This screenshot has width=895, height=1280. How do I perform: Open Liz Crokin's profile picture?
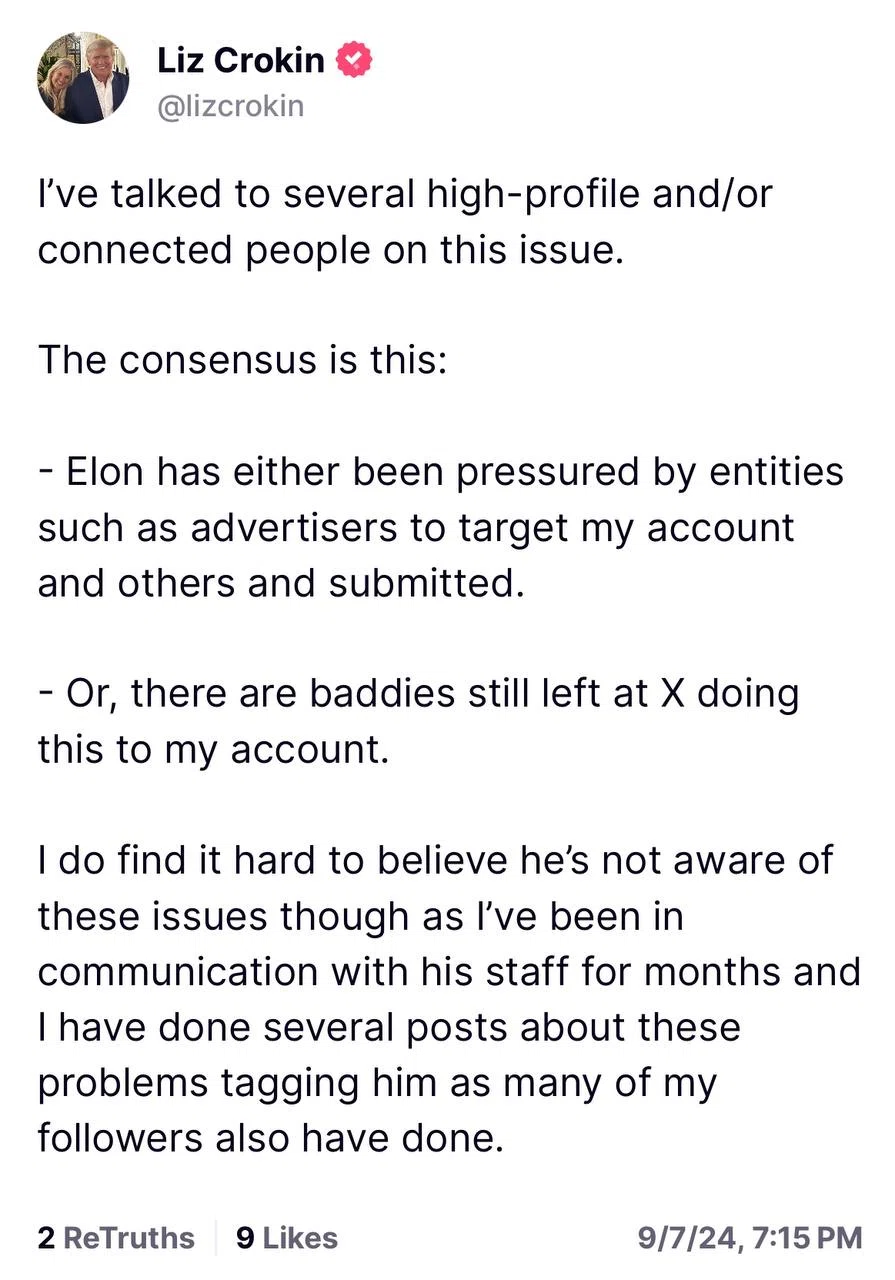pyautogui.click(x=83, y=79)
